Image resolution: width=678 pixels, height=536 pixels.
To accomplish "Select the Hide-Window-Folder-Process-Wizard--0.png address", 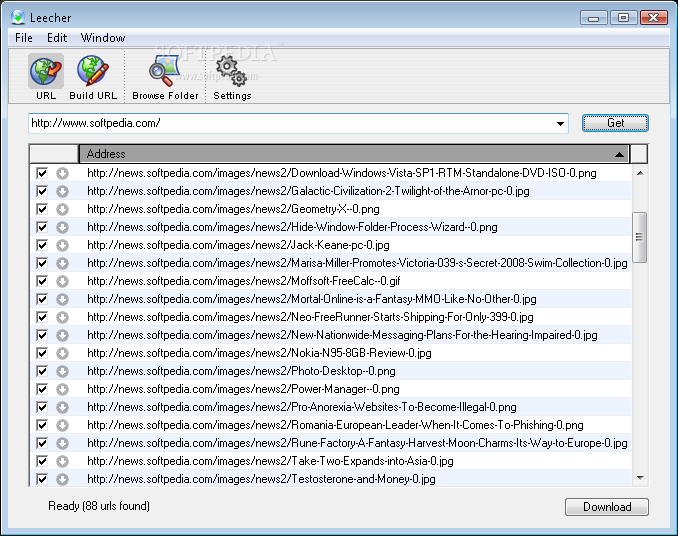I will pyautogui.click(x=292, y=227).
